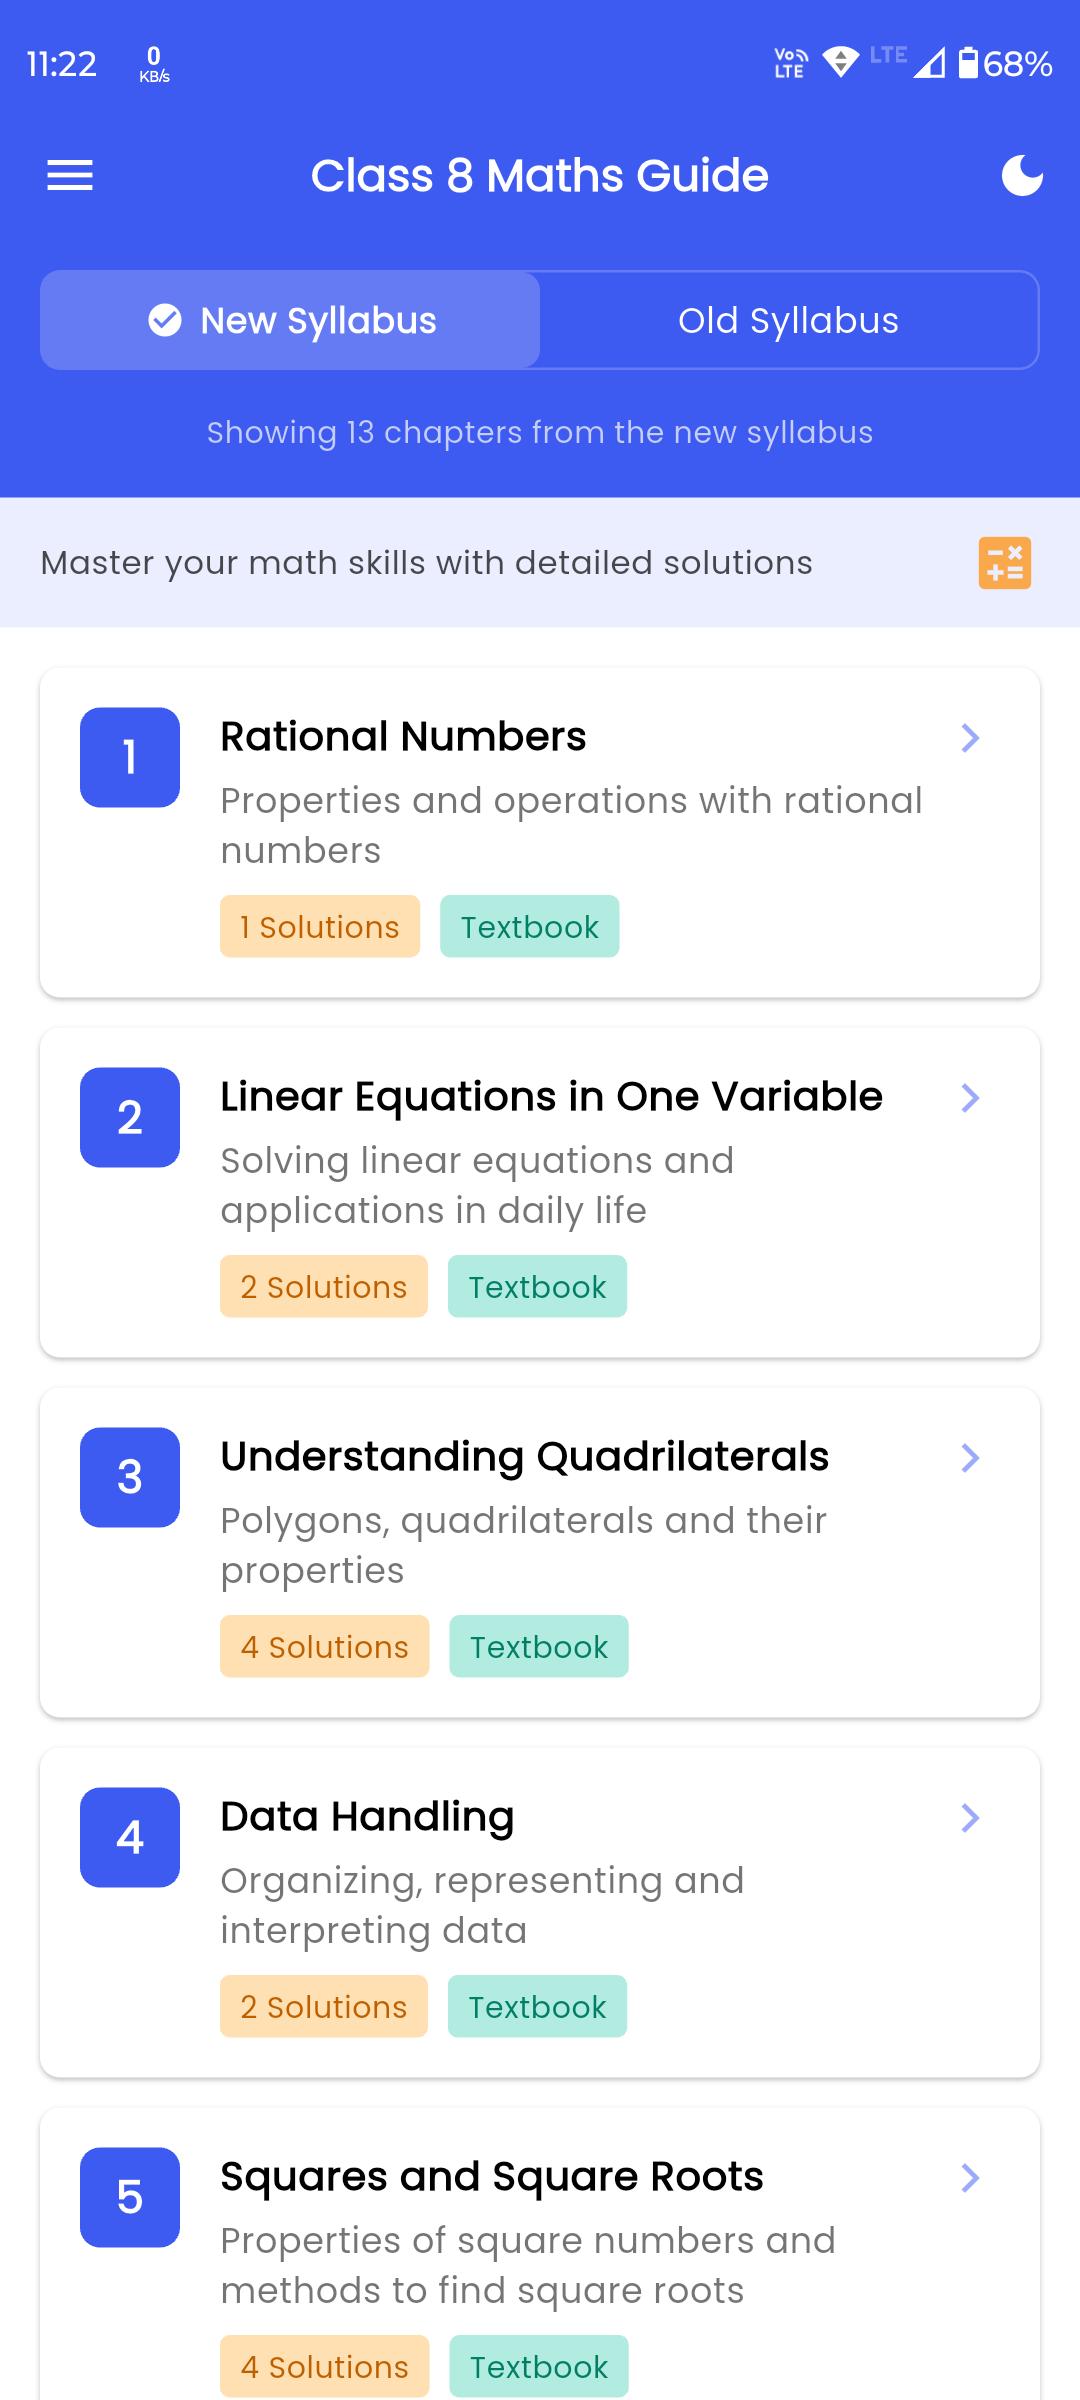Tap the chapter 5 number badge
1080x2400 pixels.
(x=130, y=2197)
